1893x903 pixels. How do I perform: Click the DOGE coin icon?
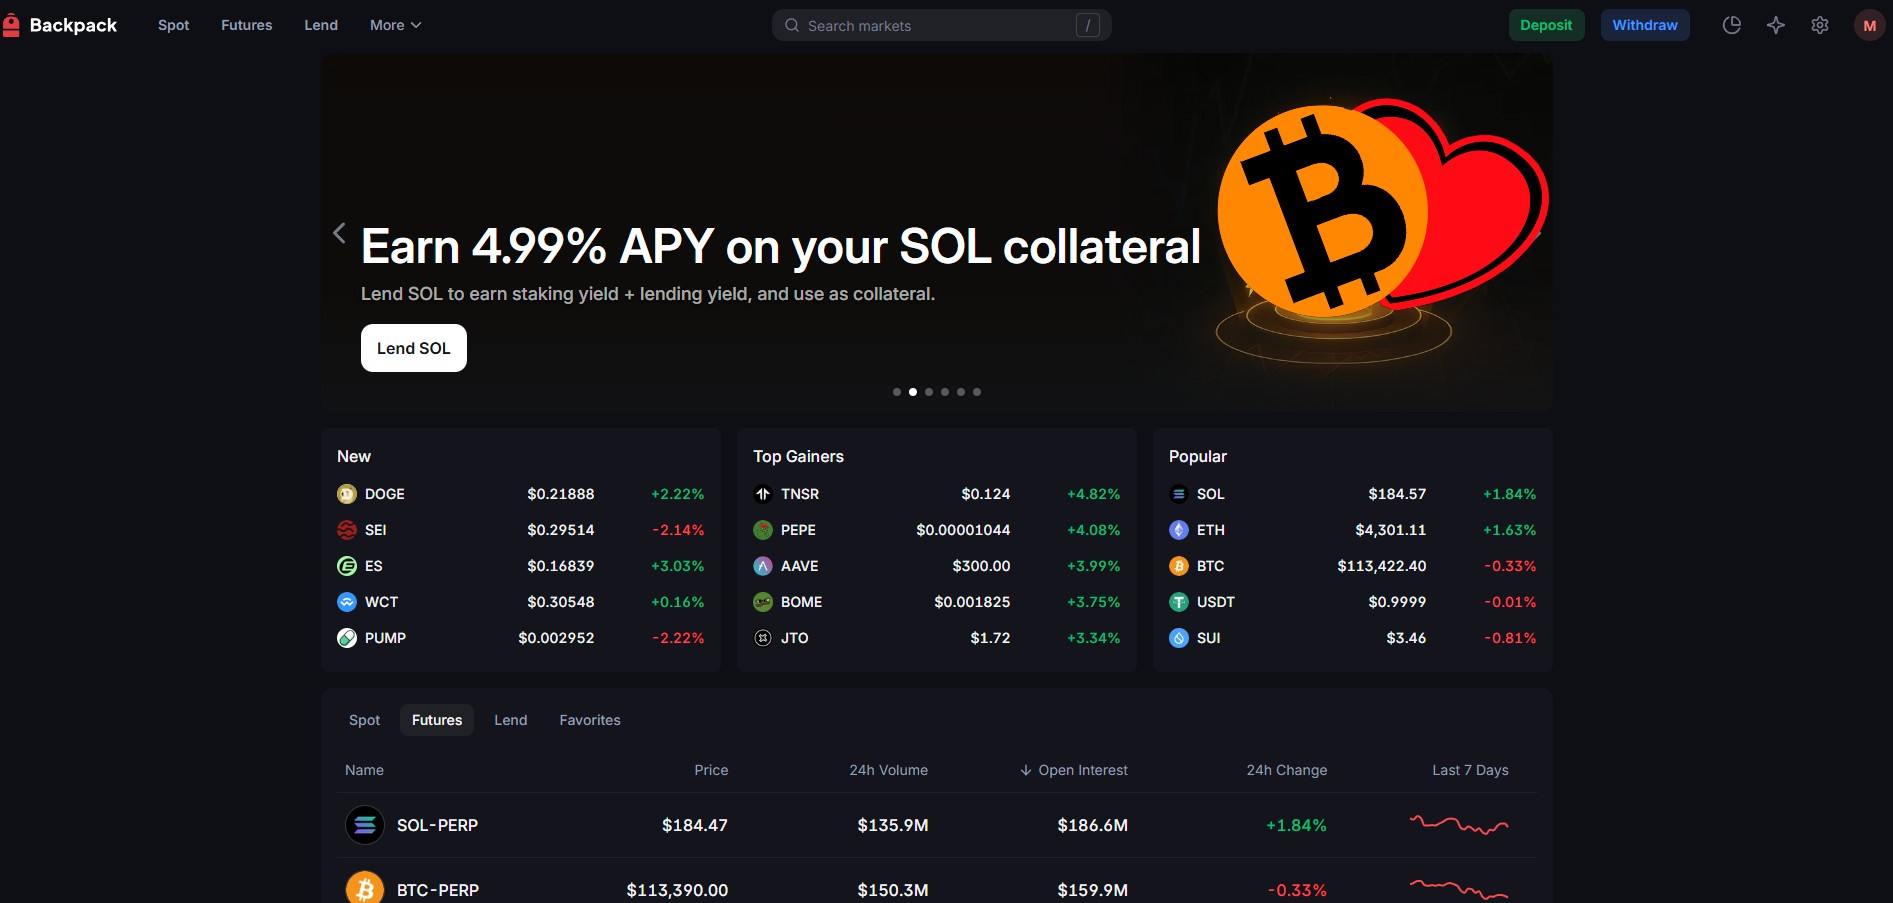[x=347, y=494]
